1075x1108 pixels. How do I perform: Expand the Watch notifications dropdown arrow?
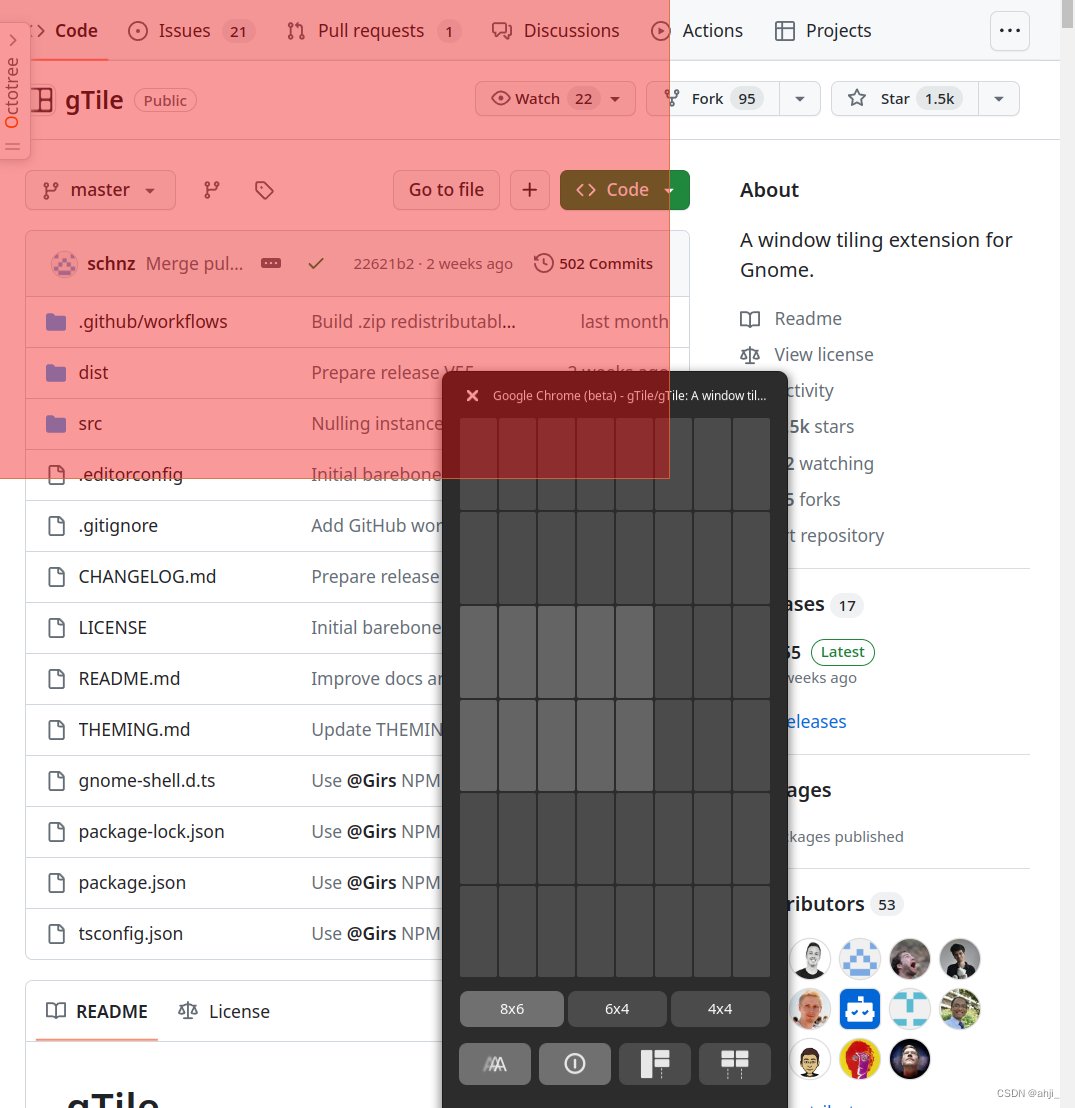616,99
